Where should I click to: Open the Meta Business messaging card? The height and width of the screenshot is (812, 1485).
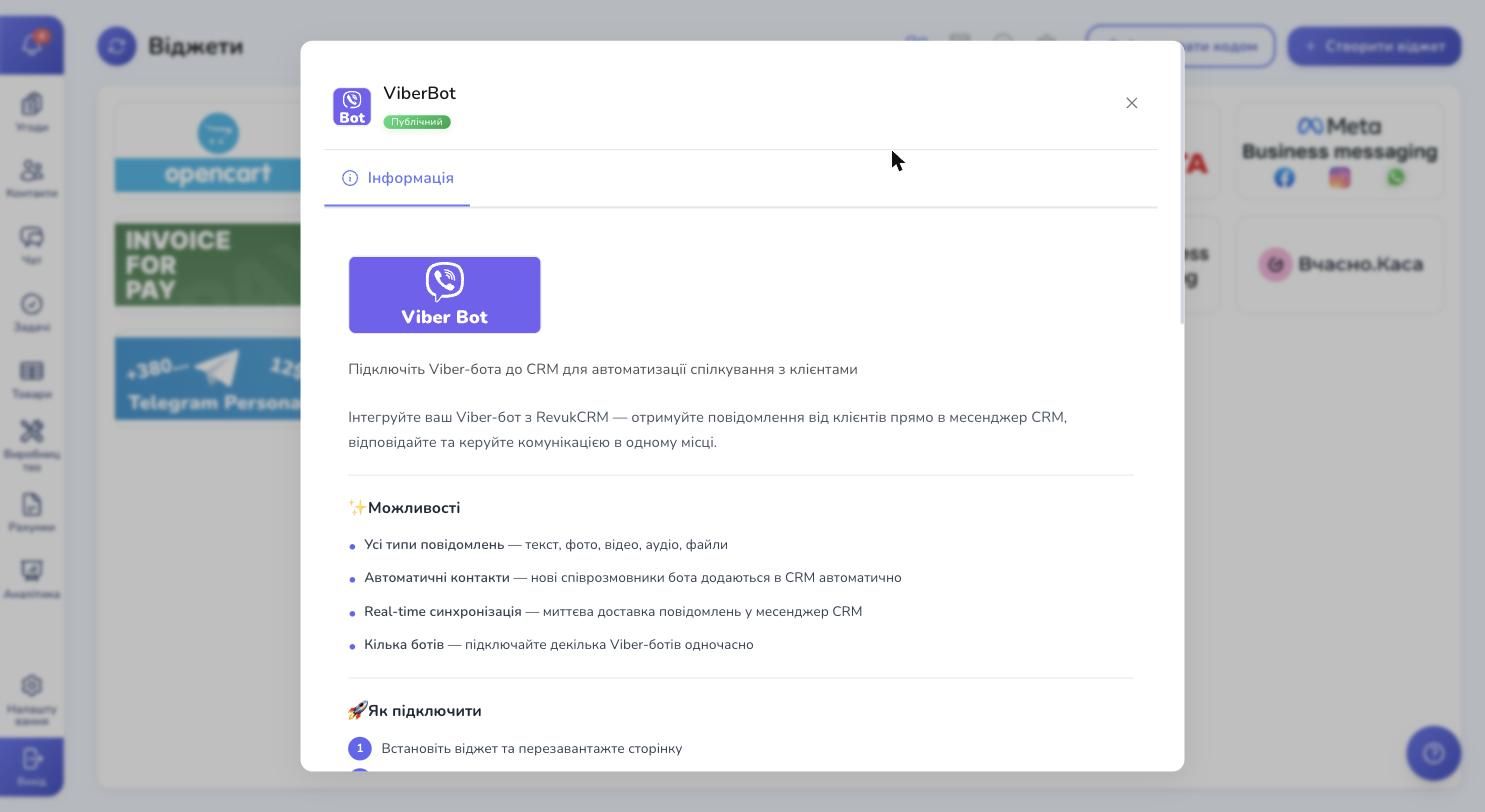(x=1340, y=150)
